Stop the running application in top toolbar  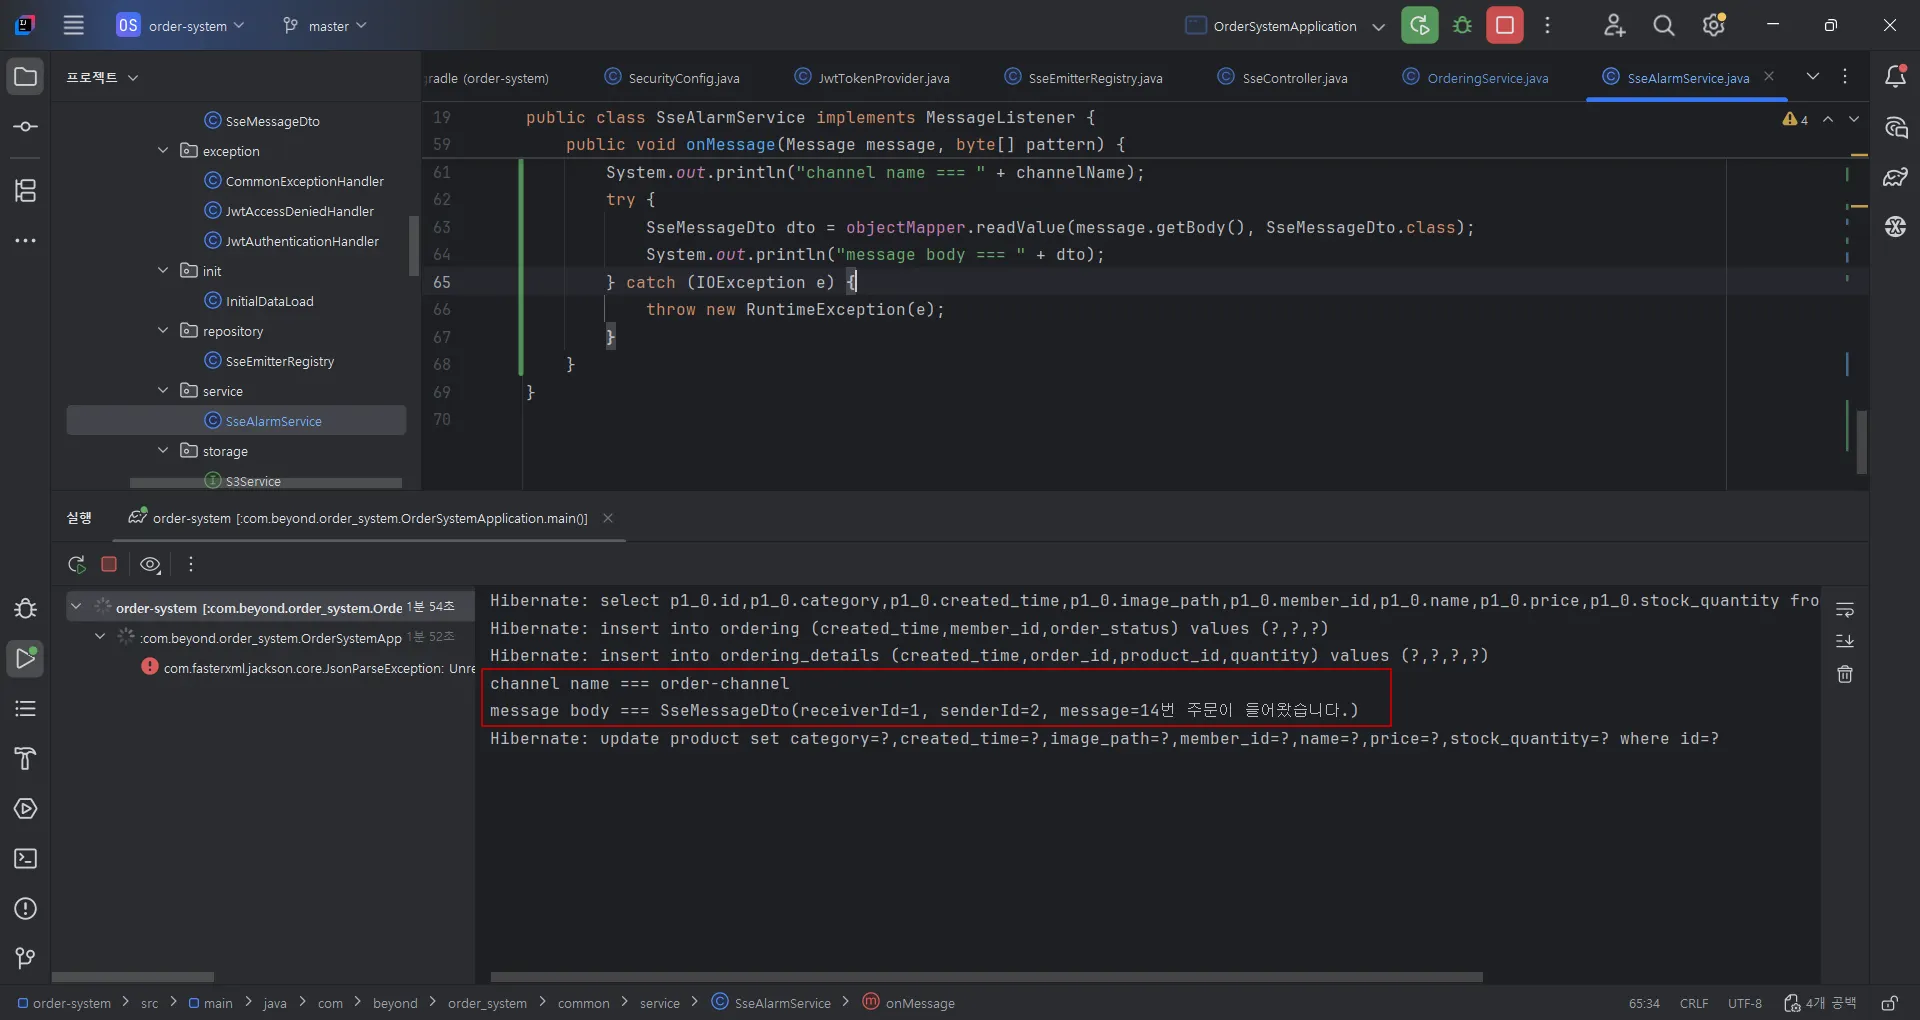1505,25
